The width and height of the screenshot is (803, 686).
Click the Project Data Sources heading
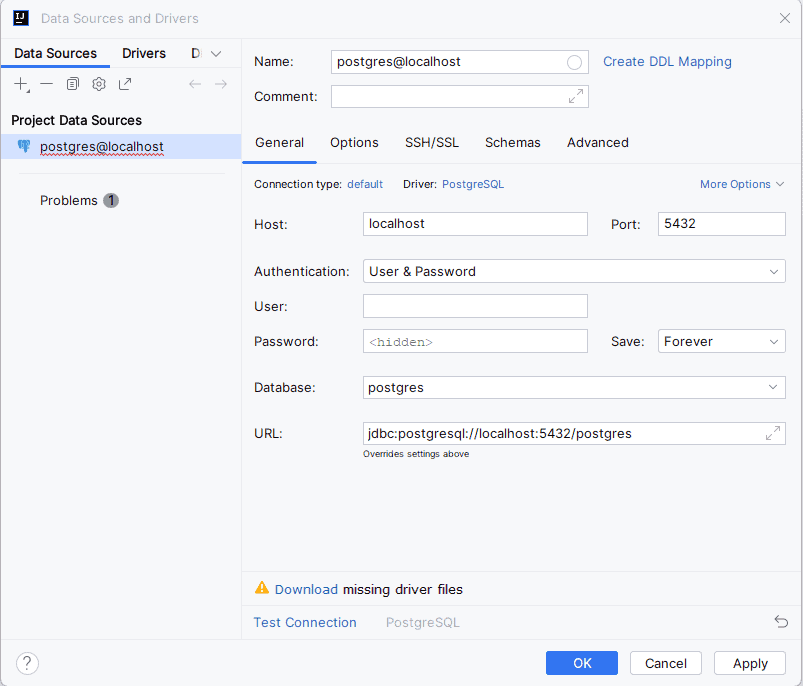click(x=76, y=120)
